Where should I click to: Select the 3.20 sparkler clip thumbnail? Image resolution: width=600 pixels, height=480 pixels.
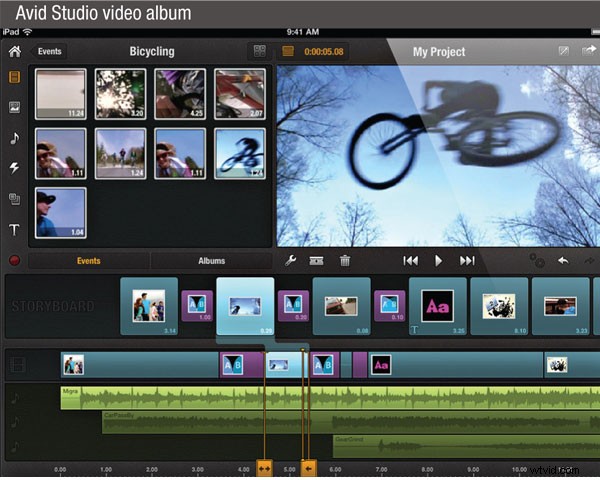[120, 94]
